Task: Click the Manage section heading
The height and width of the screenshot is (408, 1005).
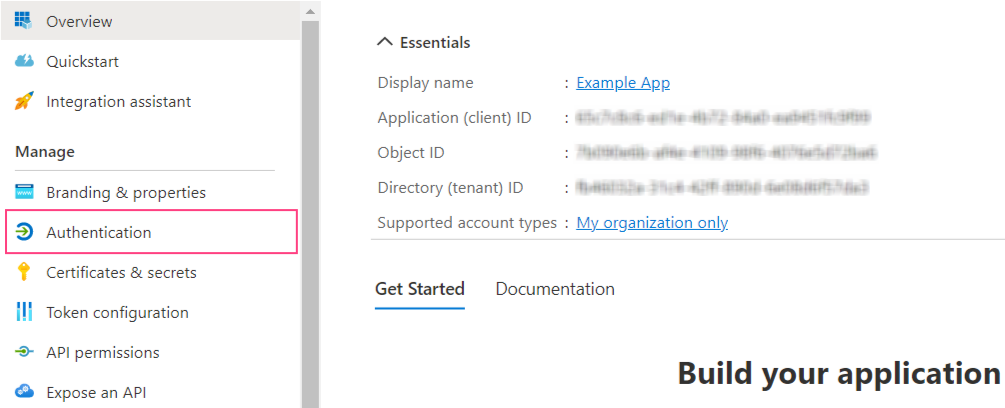Action: 45,152
